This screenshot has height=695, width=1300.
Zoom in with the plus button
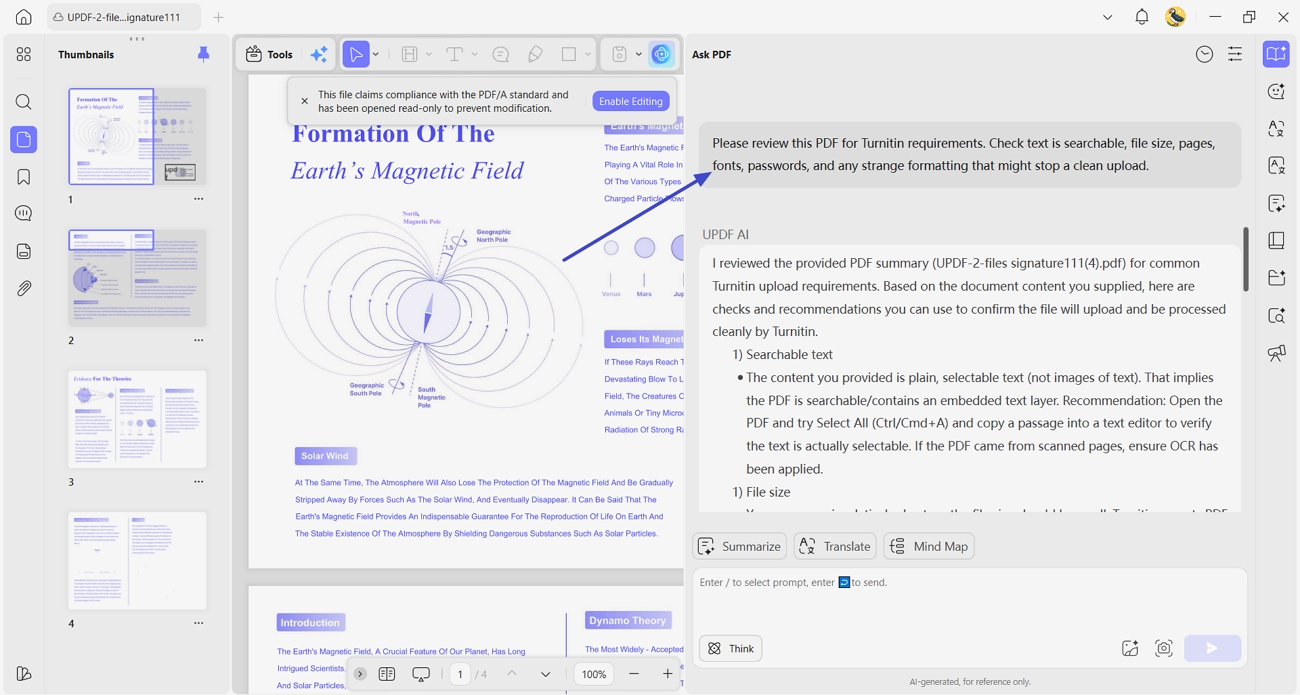(x=667, y=674)
